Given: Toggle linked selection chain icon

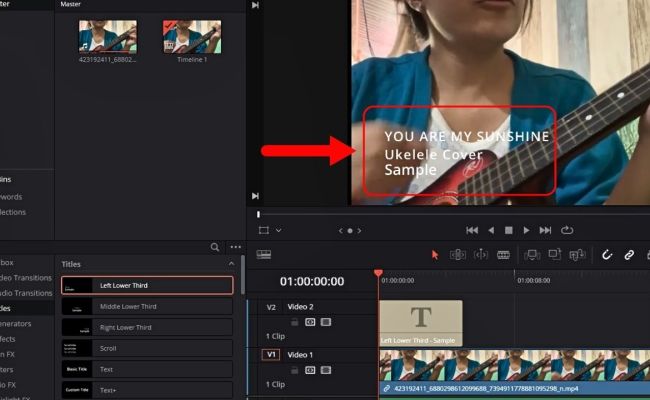Looking at the screenshot, I should (x=629, y=255).
